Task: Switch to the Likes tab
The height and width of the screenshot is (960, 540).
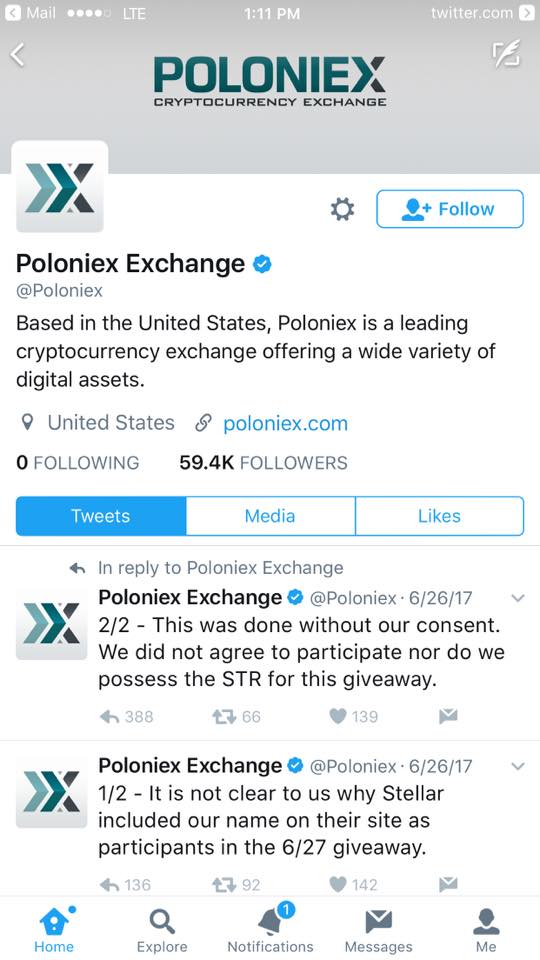Action: point(439,516)
